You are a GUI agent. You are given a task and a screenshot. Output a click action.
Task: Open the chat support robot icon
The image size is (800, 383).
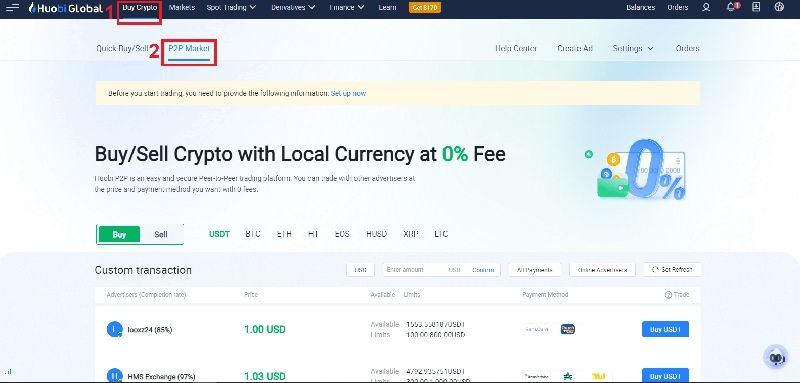[776, 358]
